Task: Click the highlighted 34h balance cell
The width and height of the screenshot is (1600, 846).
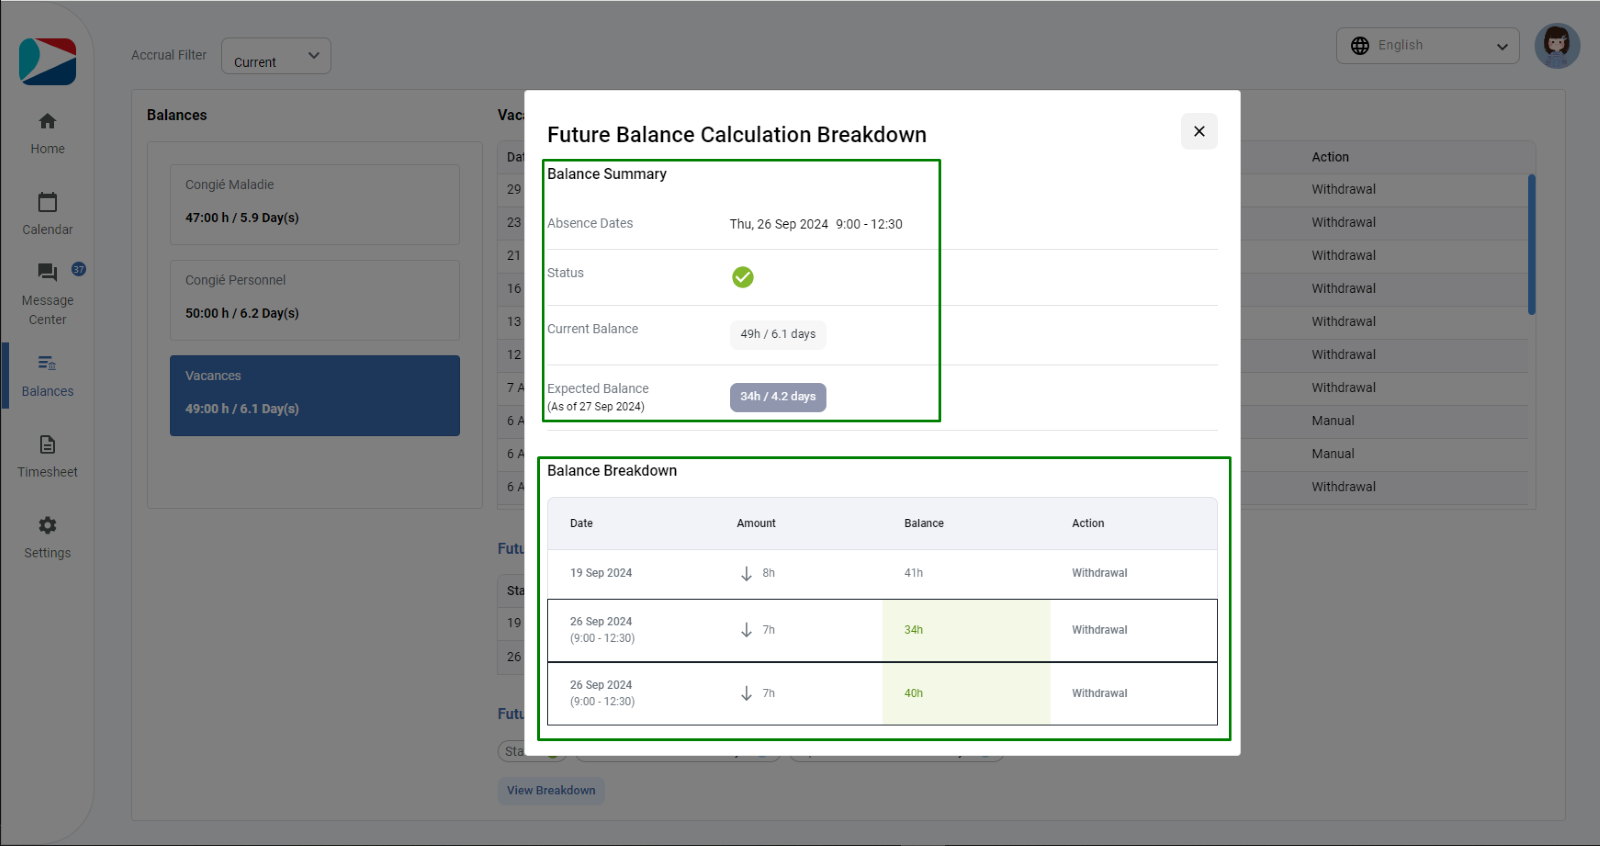Action: pos(966,630)
